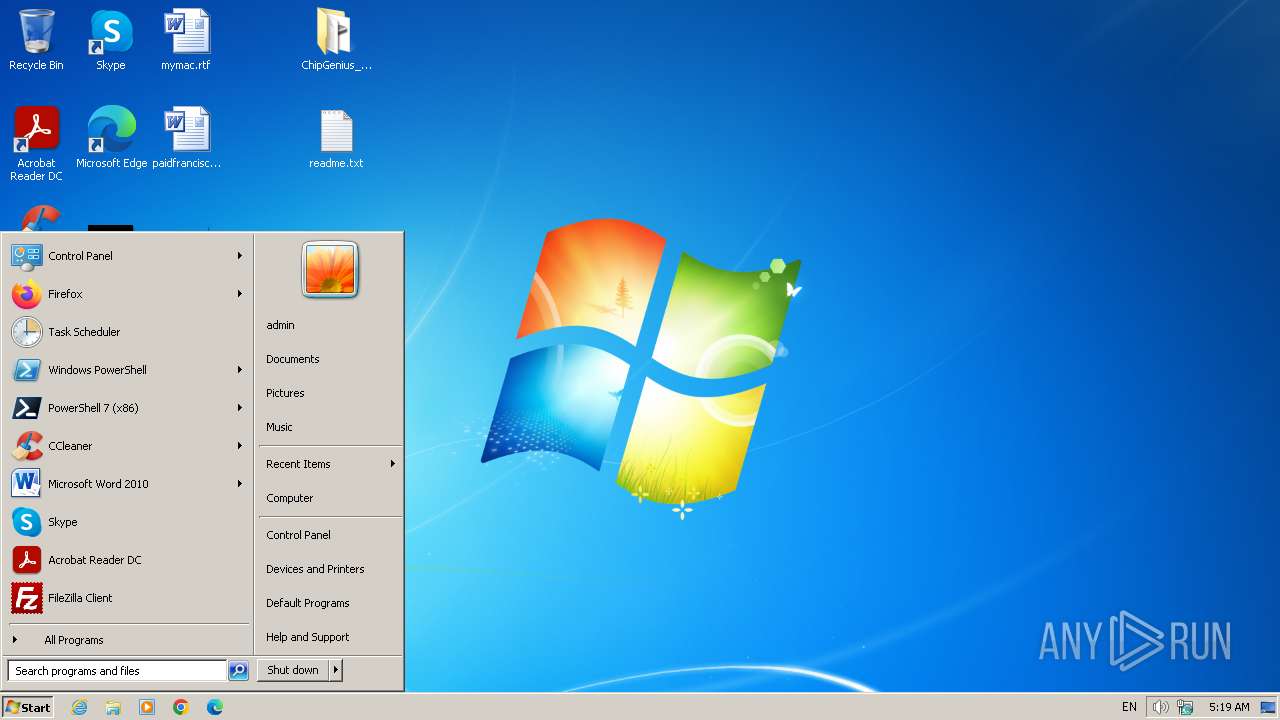Screen dimensions: 1280x720
Task: Open Google Chrome from taskbar
Action: (x=181, y=707)
